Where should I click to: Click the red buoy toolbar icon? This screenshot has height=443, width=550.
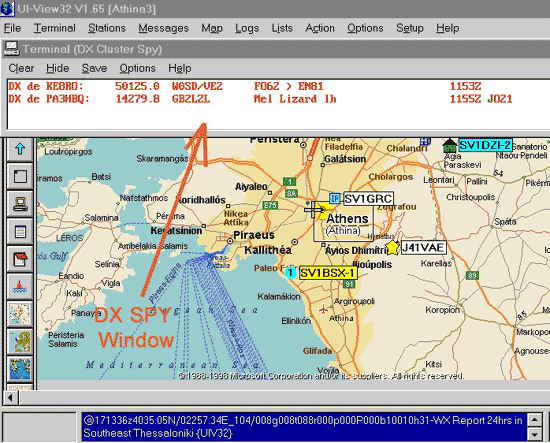[x=20, y=287]
